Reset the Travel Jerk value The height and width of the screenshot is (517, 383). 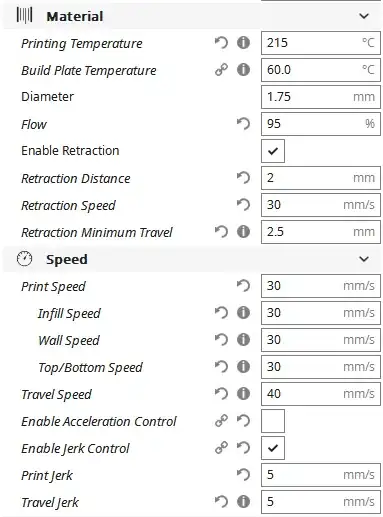coord(221,502)
